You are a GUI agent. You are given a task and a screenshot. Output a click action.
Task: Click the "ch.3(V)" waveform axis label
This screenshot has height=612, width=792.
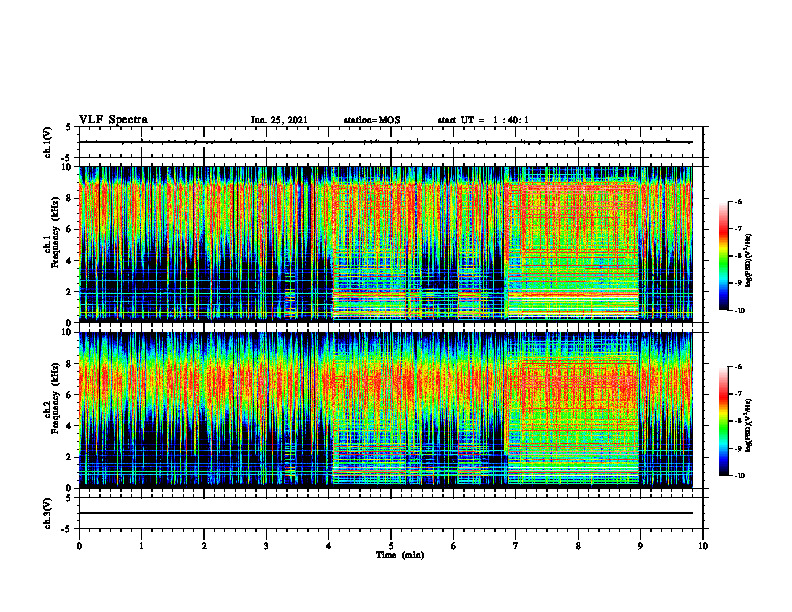coord(47,513)
